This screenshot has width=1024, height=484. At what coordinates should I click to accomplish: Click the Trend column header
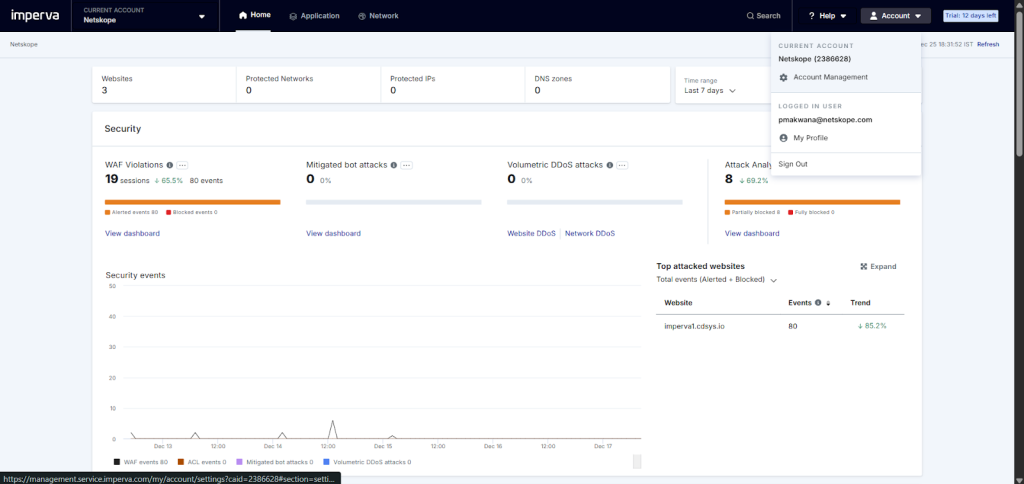coord(860,303)
